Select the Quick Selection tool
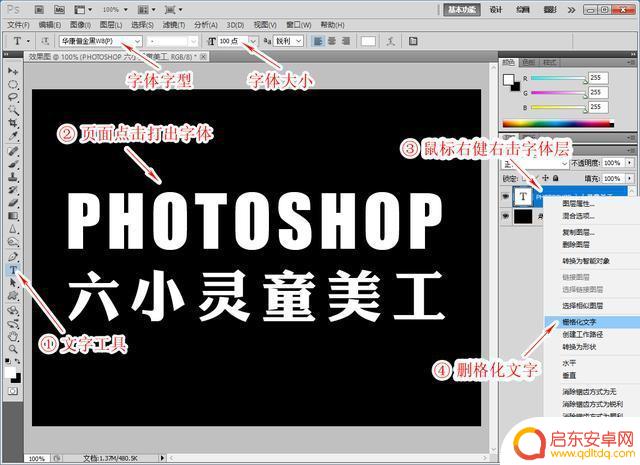Screen dimensions: 640x465 (13, 110)
